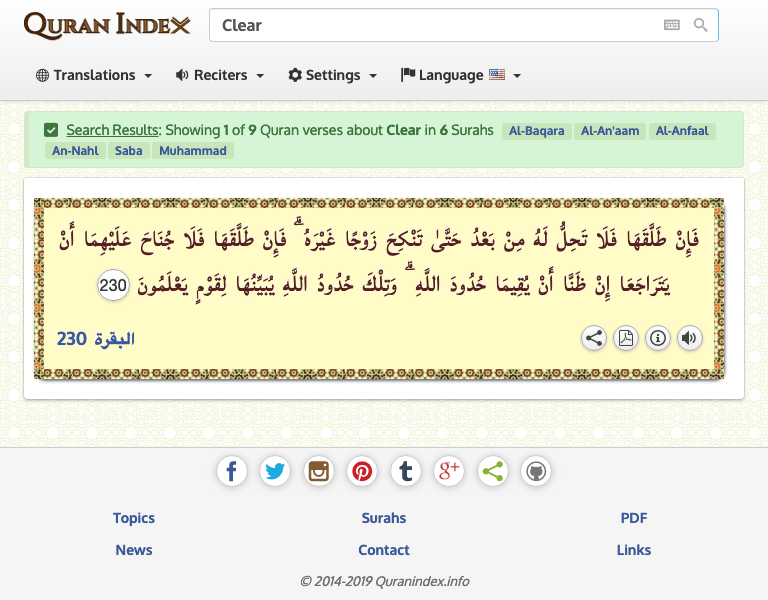Filter by the An-Nahl surah tag
The width and height of the screenshot is (768, 600).
73,151
